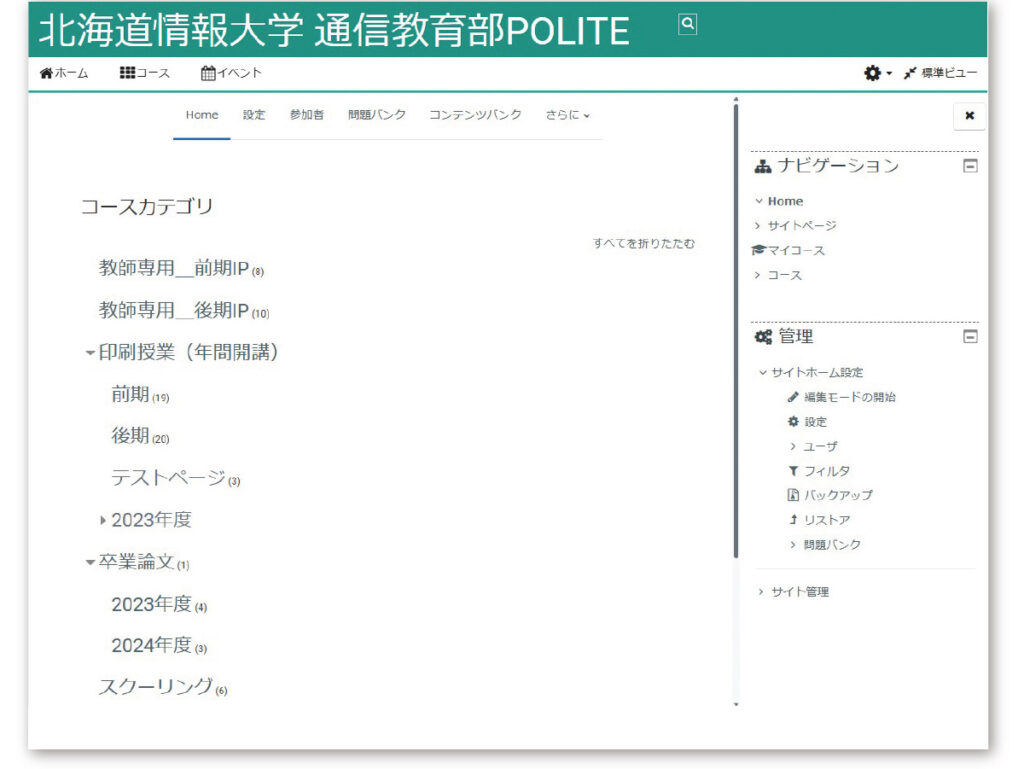Click 編集モードの開始 link

point(850,397)
